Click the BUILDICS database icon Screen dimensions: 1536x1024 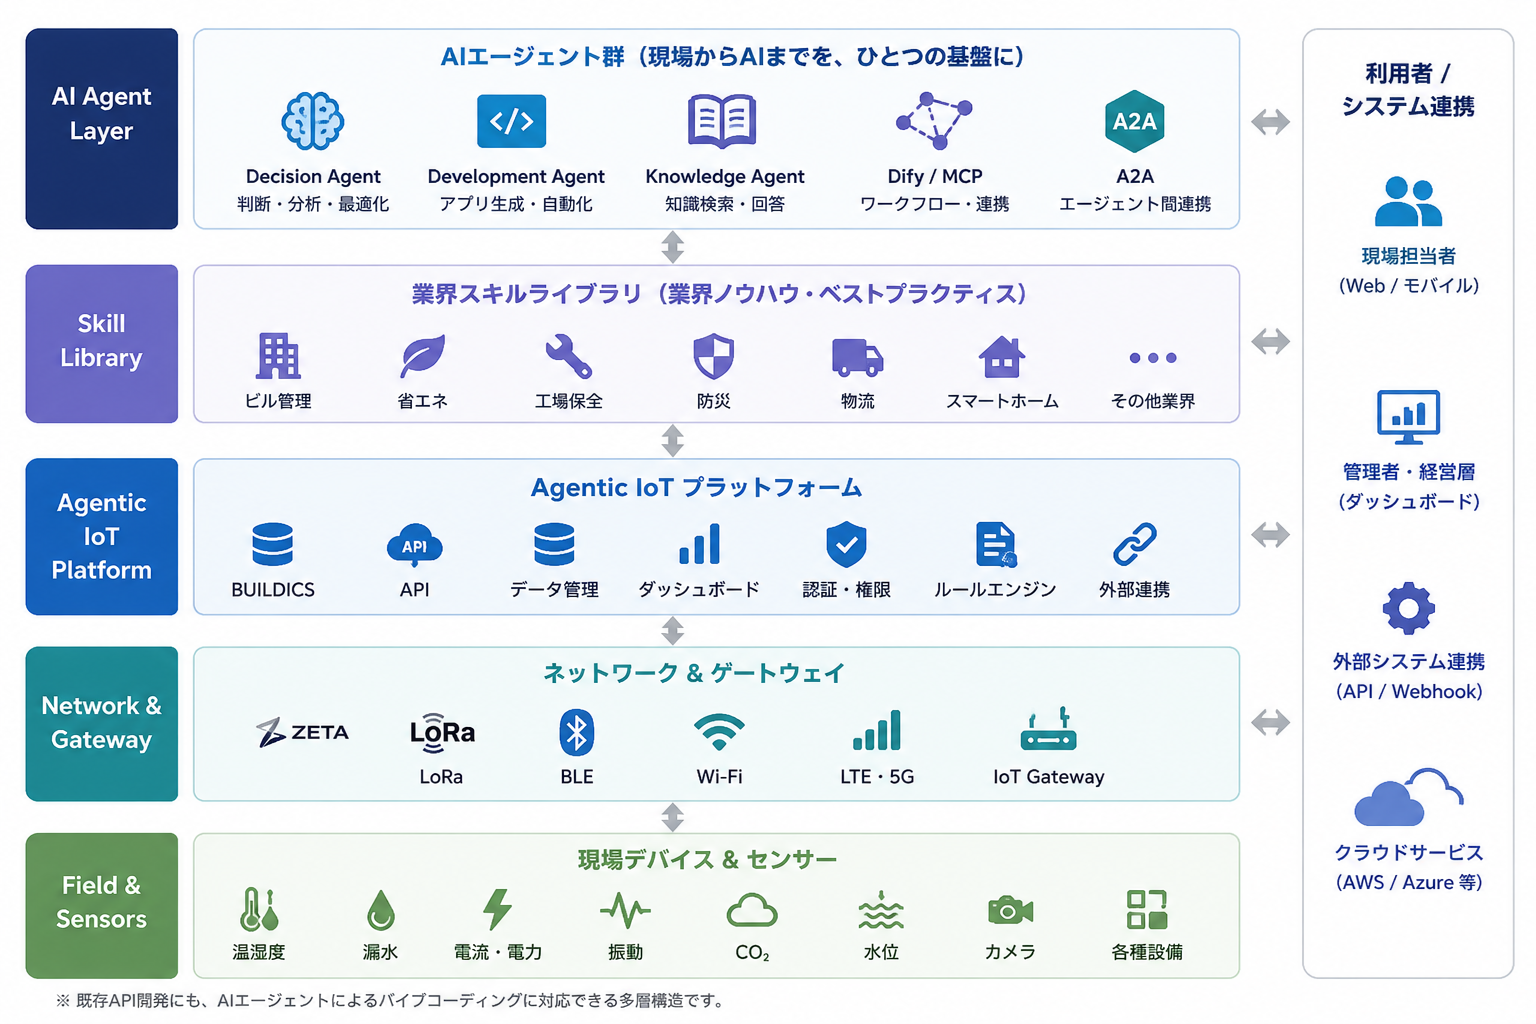272,544
